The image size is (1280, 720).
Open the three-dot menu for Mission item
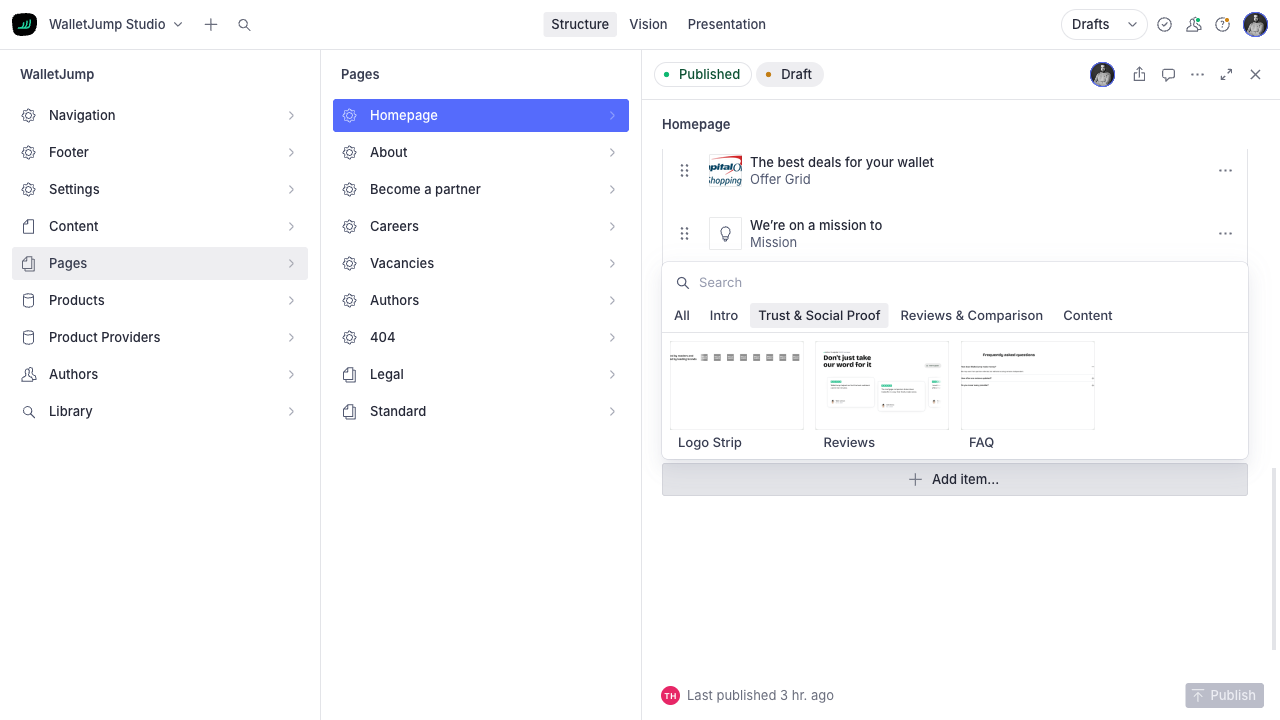(x=1225, y=233)
